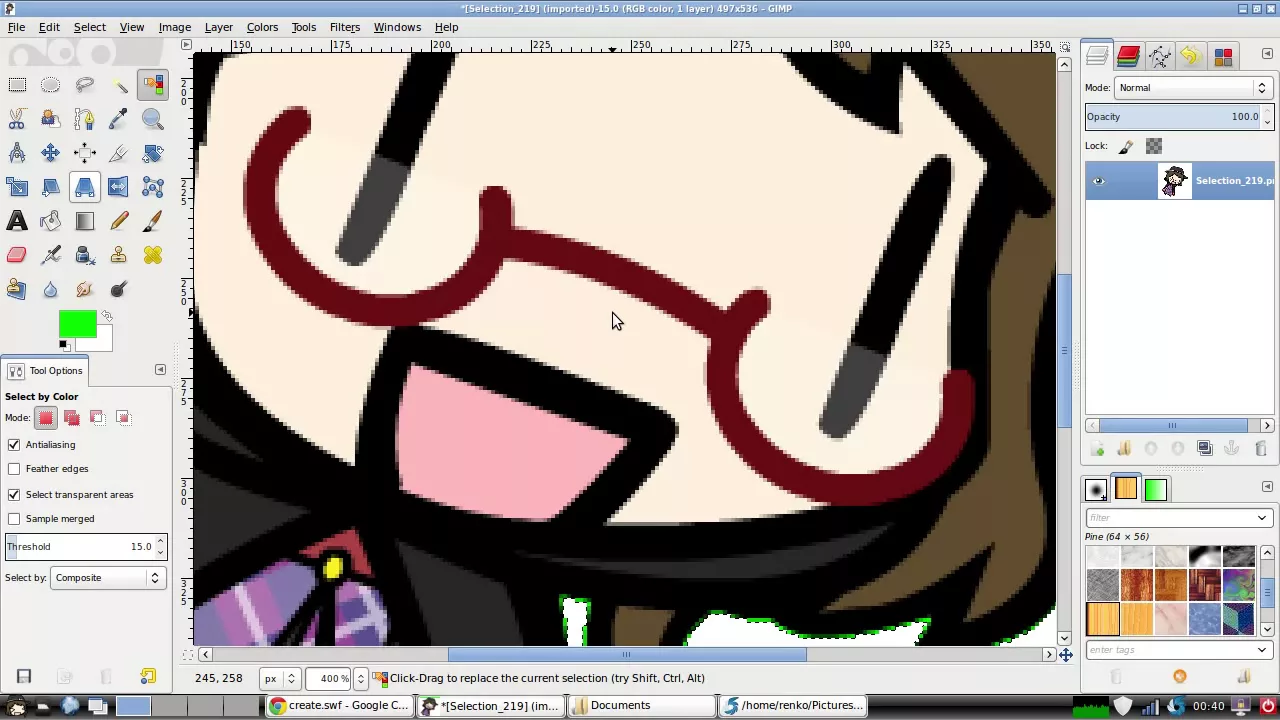Switch to create.swf Google Chrome taskbar window

[x=339, y=706]
